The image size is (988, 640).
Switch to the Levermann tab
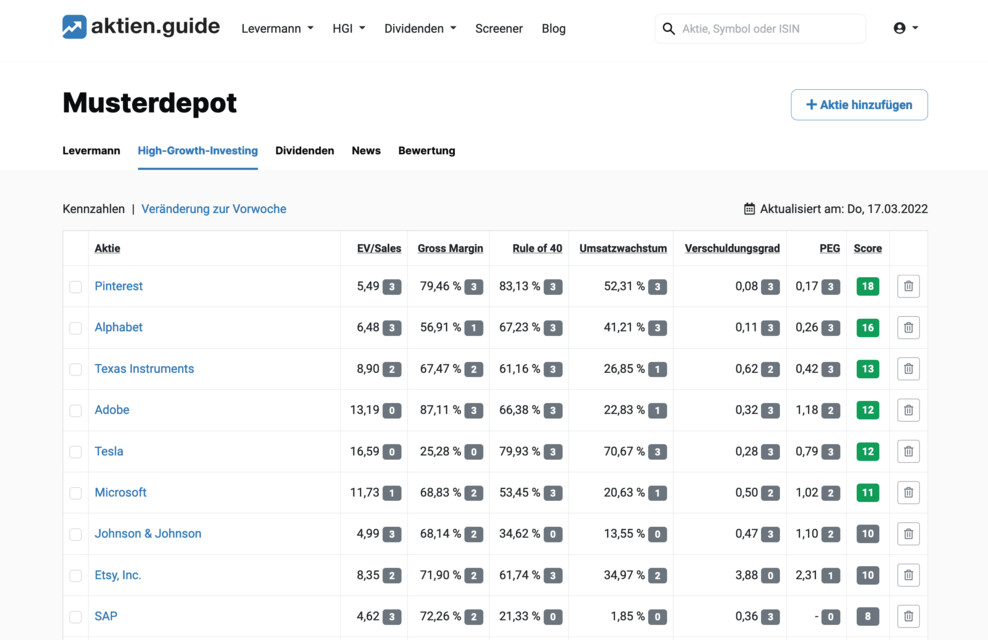point(91,151)
